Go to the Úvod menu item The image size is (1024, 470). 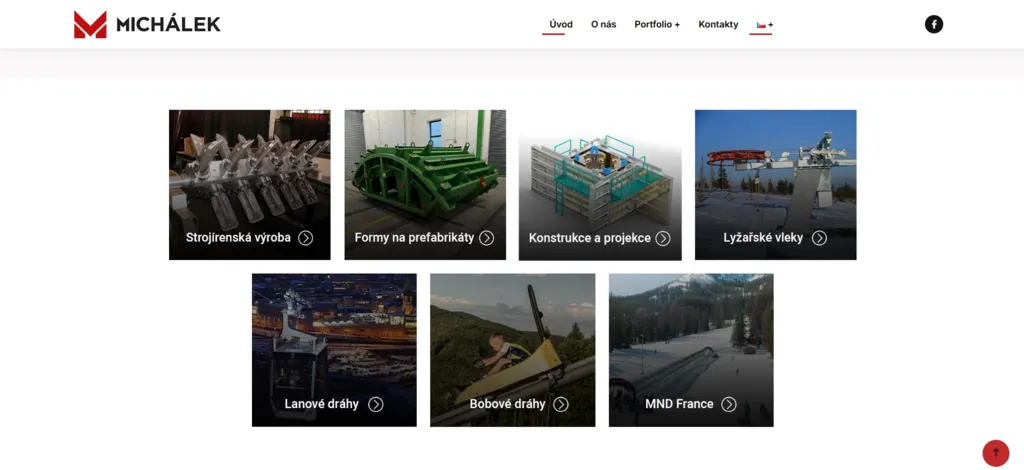[561, 25]
